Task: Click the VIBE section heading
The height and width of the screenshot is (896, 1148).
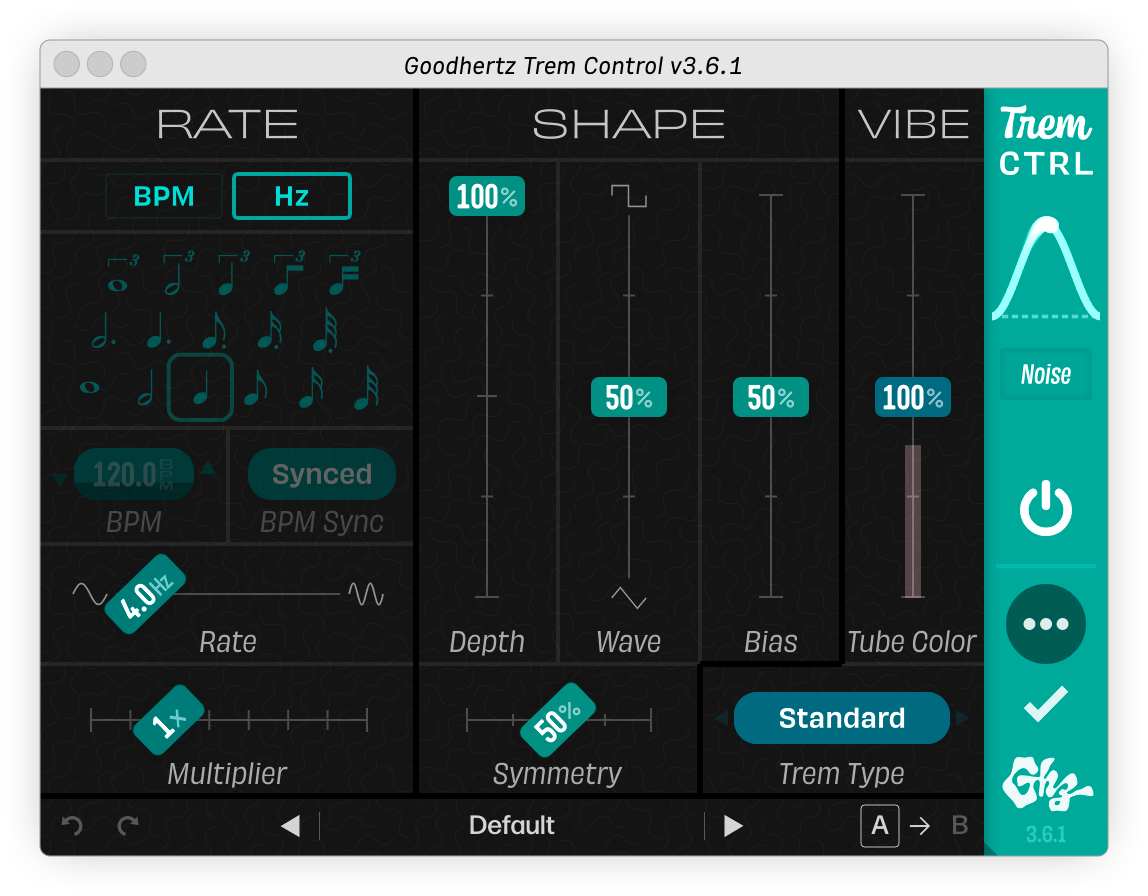Action: coord(914,124)
